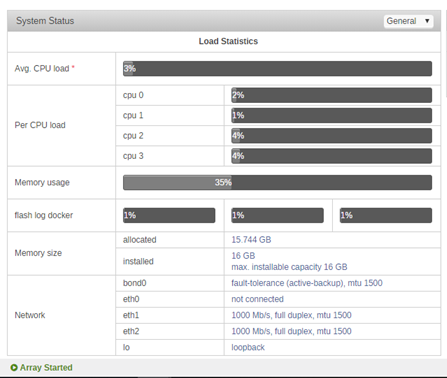Click the Network label
This screenshot has width=447, height=378.
(30, 315)
